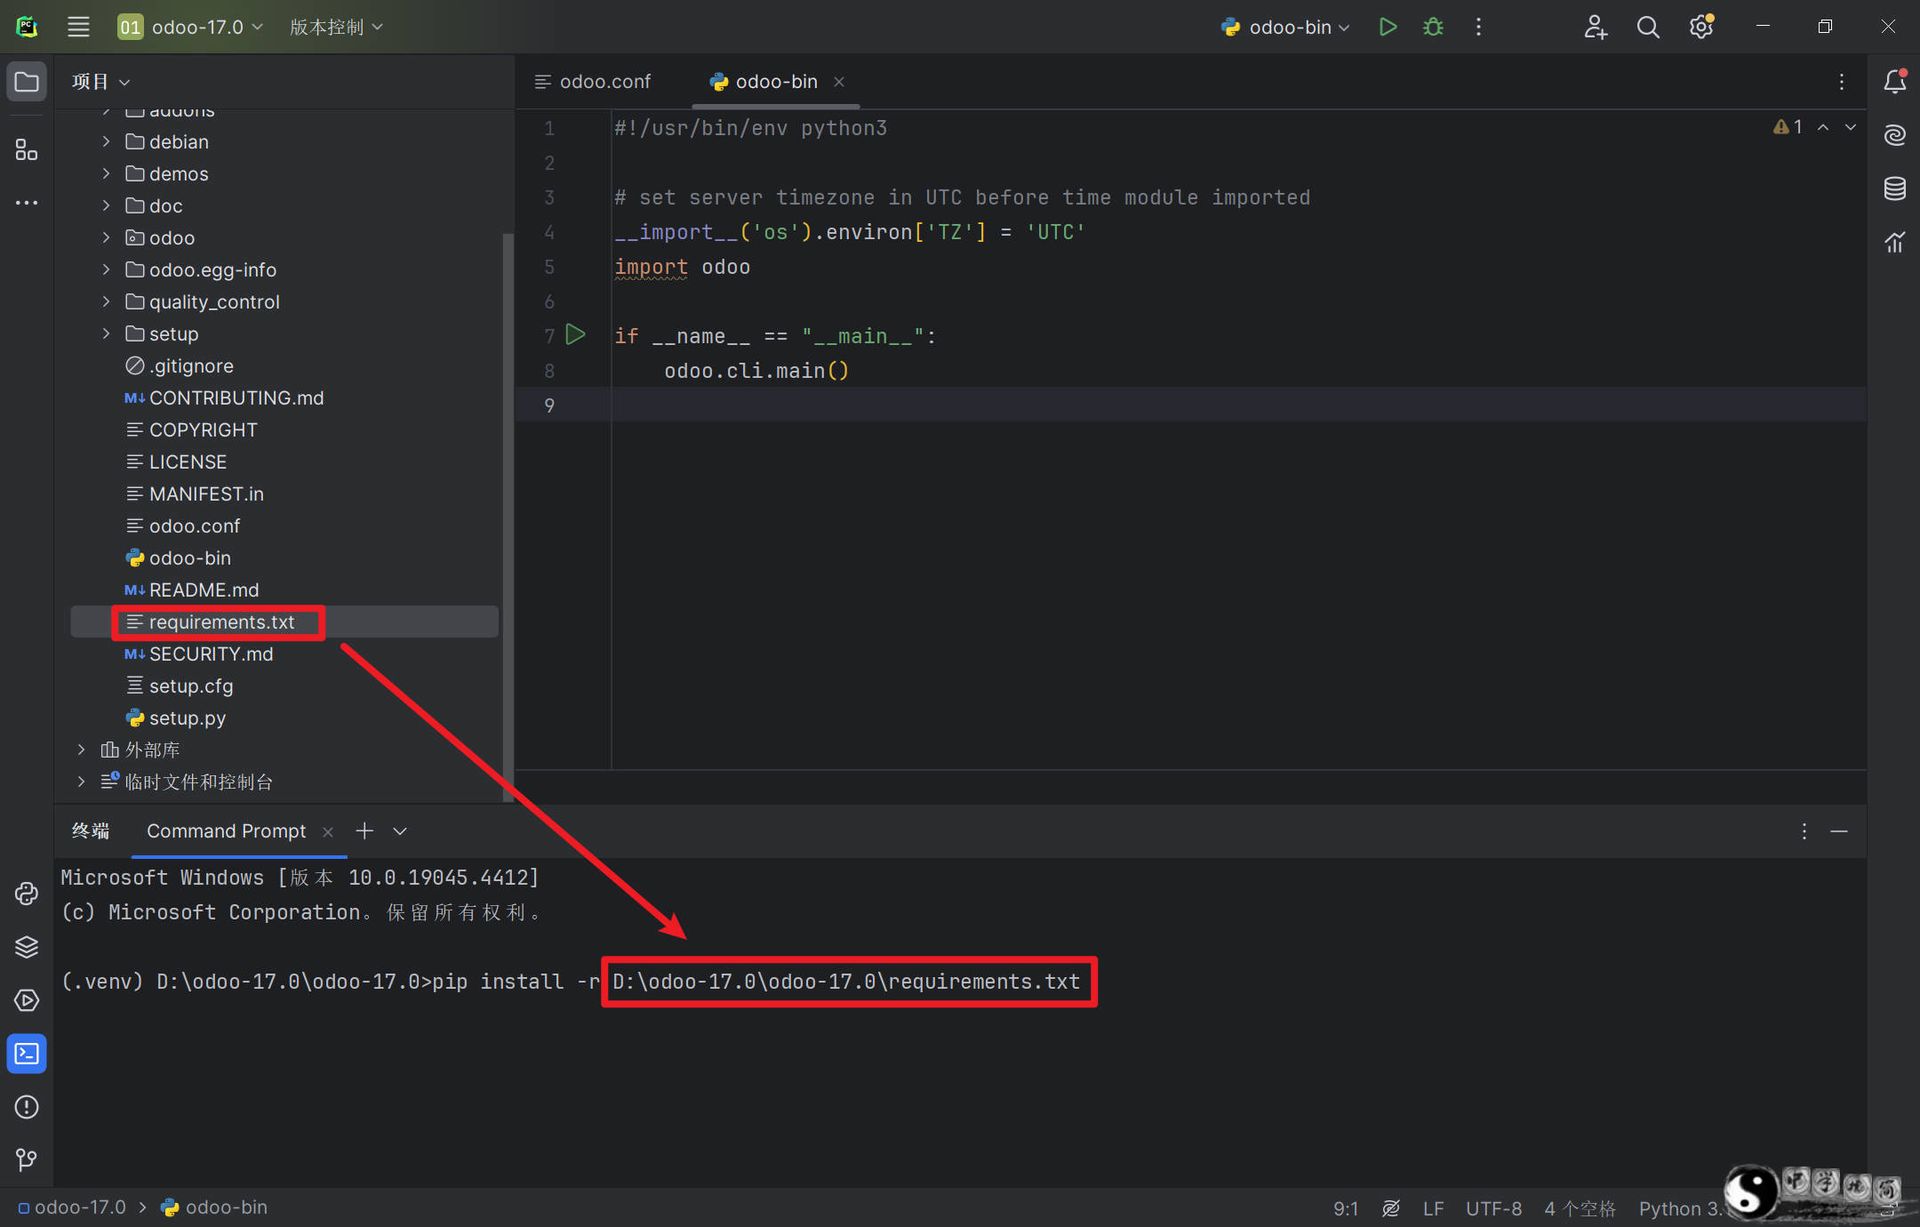Toggle the read-only file status icon

click(1390, 1208)
